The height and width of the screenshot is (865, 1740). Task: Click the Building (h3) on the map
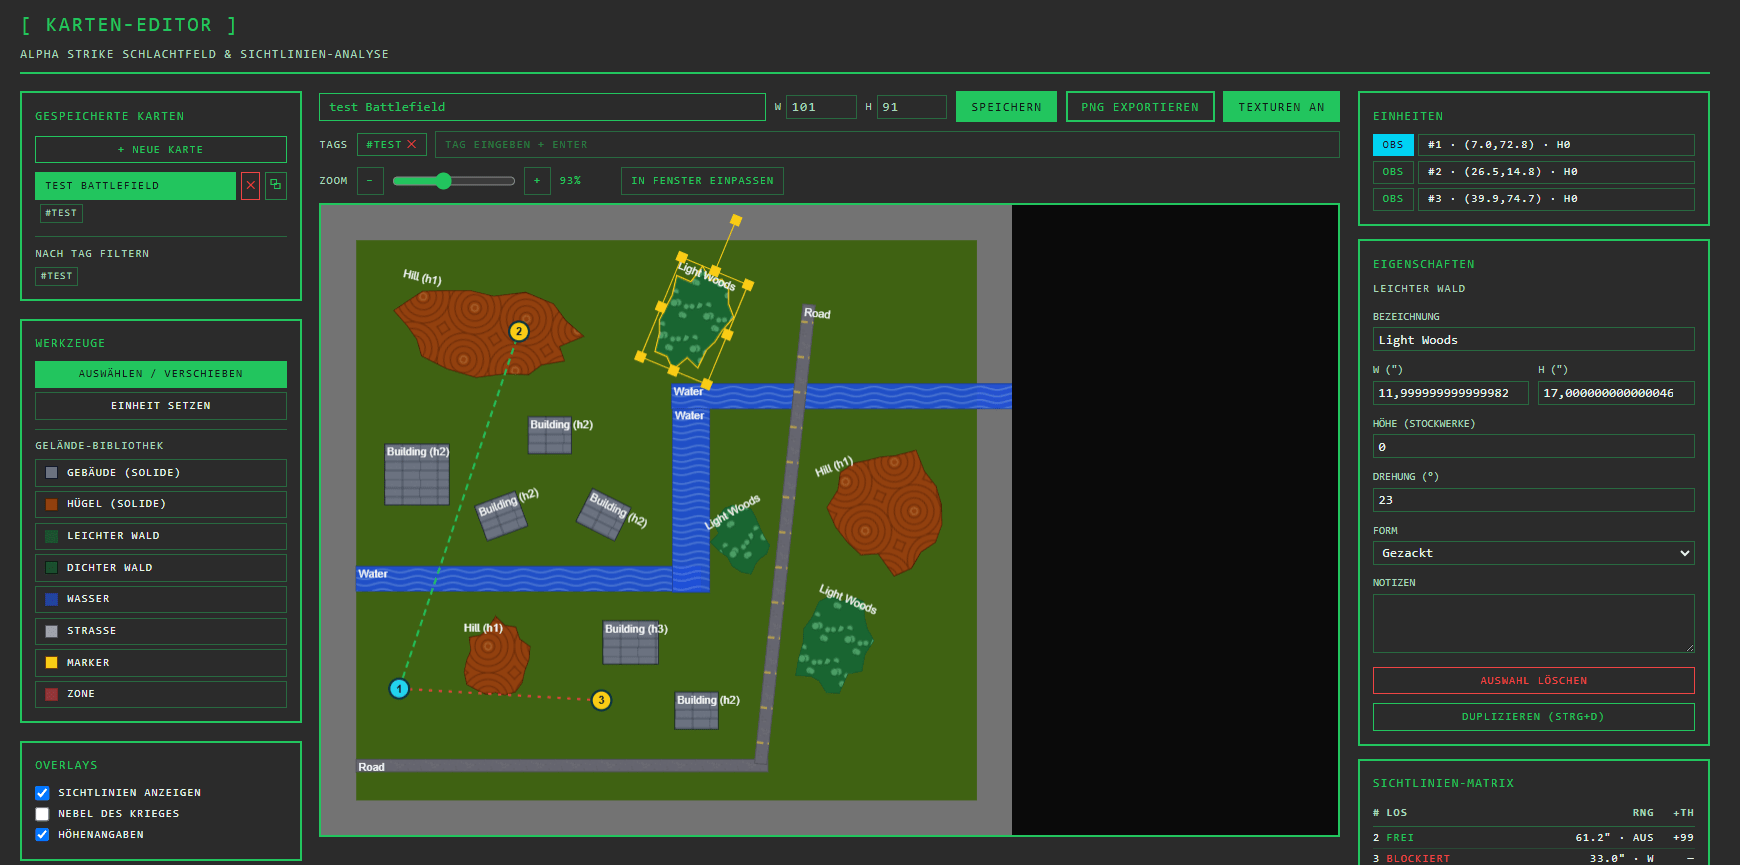coord(630,643)
